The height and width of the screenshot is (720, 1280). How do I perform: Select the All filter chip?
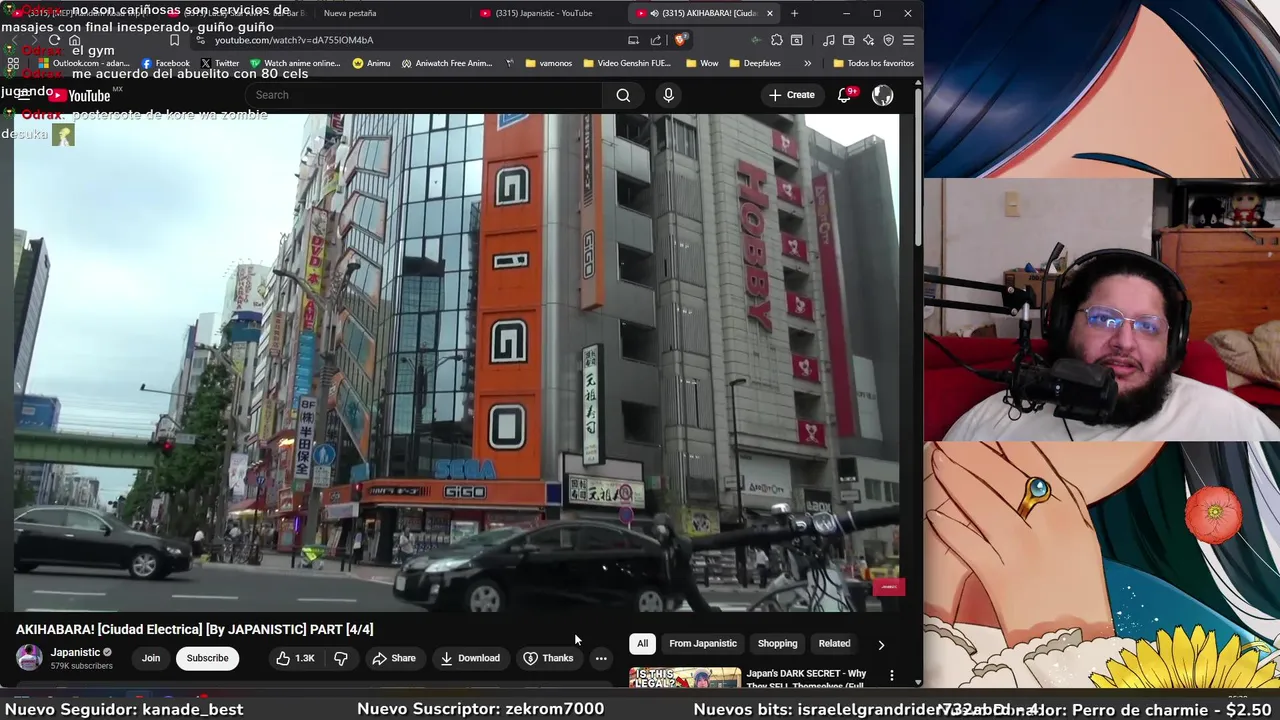[x=642, y=644]
